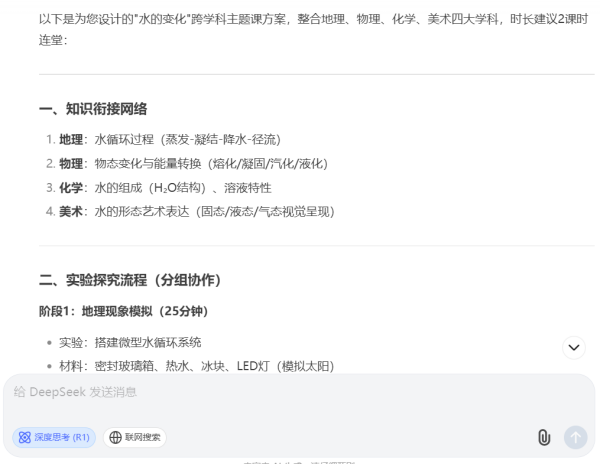600x464 pixels.
Task: Click the 物理 物态变化与能量转换 list item
Action: (x=187, y=164)
